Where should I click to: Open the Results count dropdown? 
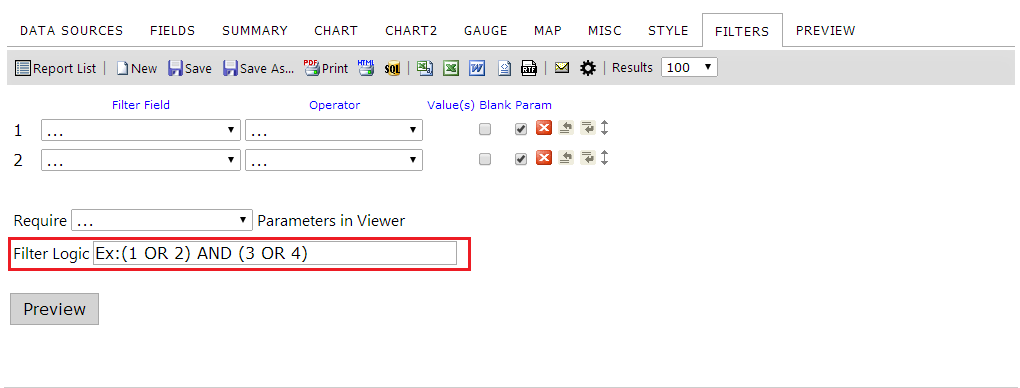tap(690, 68)
